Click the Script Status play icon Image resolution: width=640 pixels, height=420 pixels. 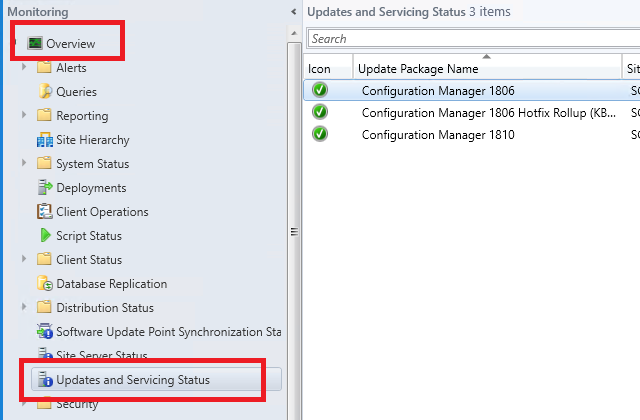pos(45,235)
